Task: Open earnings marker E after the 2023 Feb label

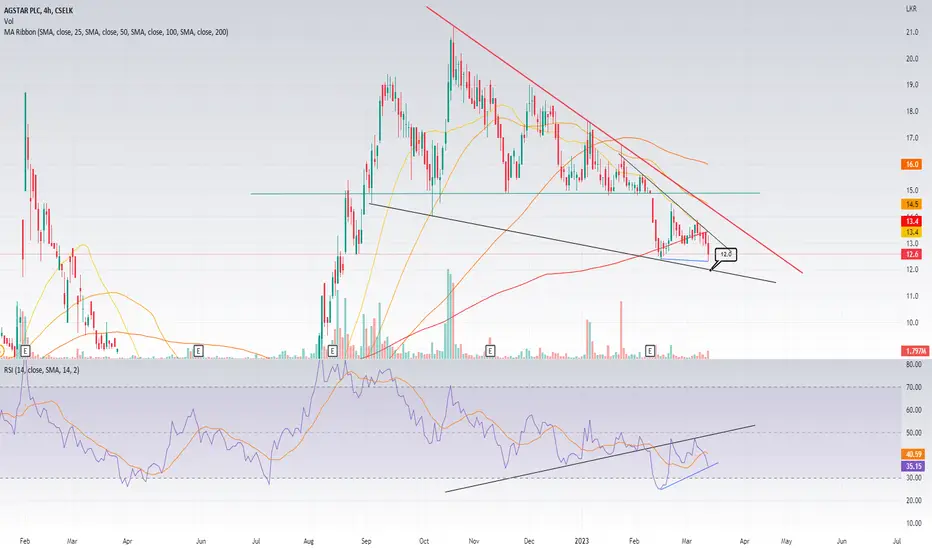Action: [650, 351]
